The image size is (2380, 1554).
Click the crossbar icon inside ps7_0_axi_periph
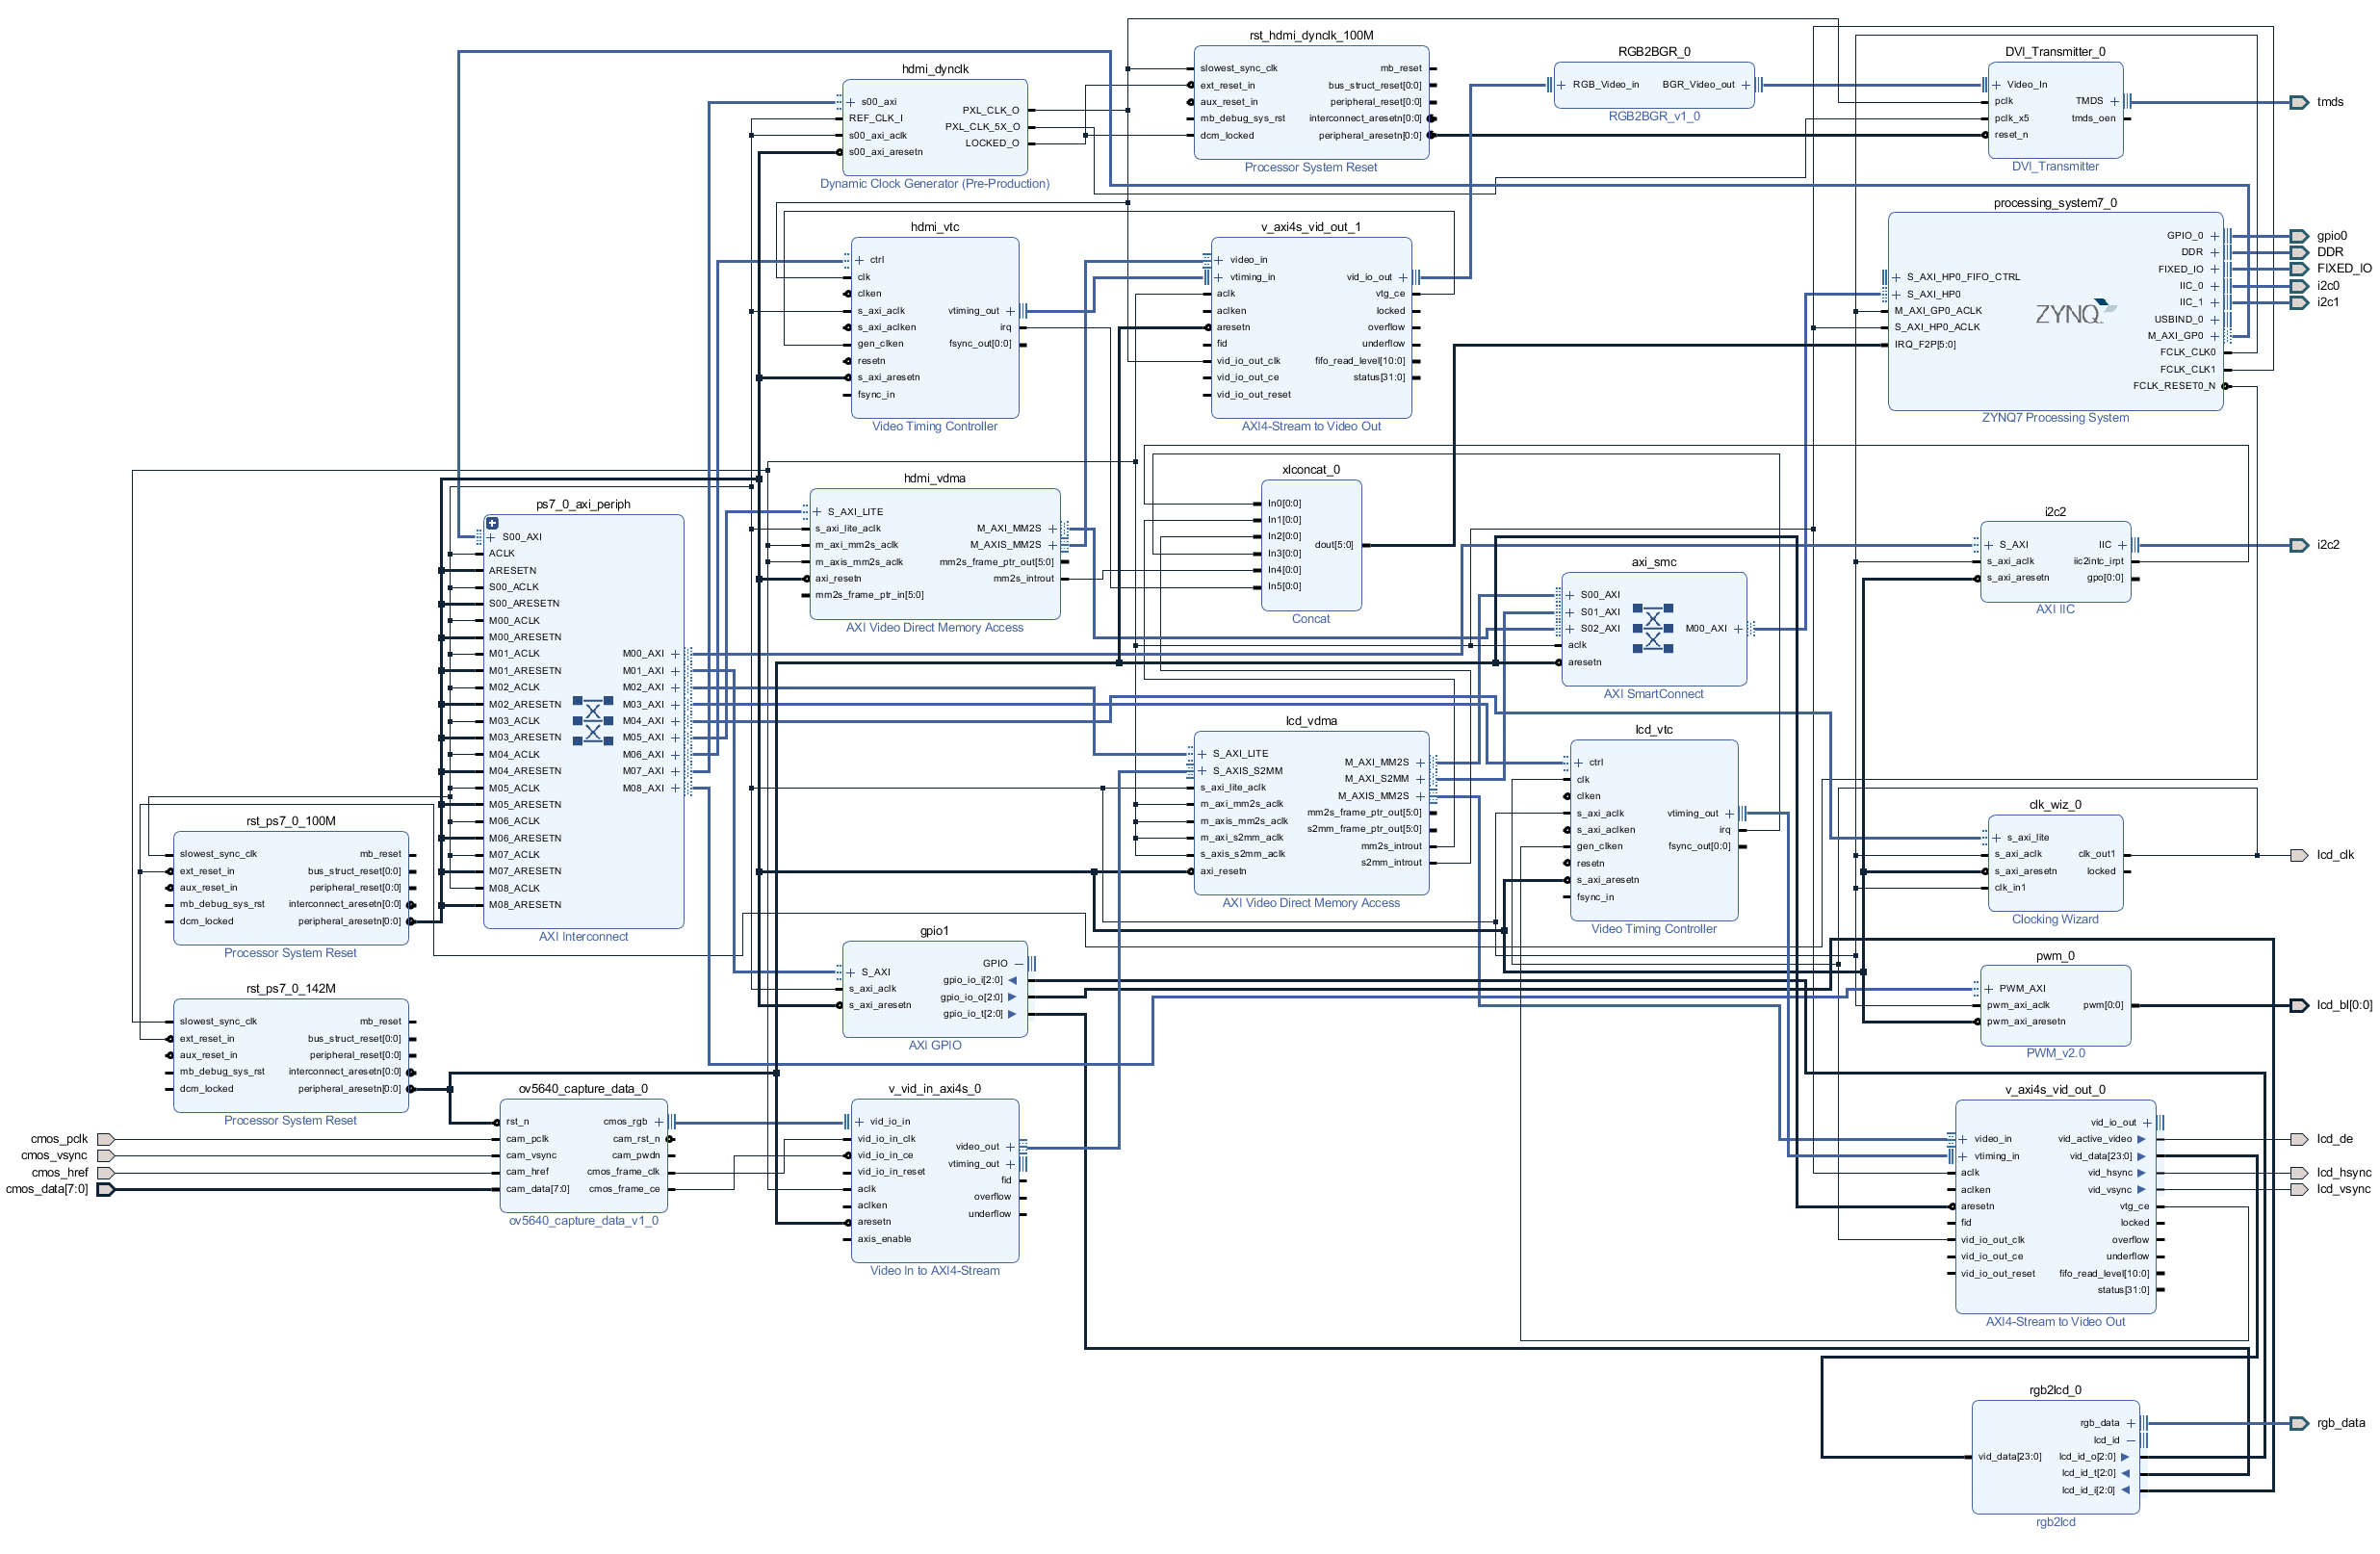pyautogui.click(x=593, y=720)
